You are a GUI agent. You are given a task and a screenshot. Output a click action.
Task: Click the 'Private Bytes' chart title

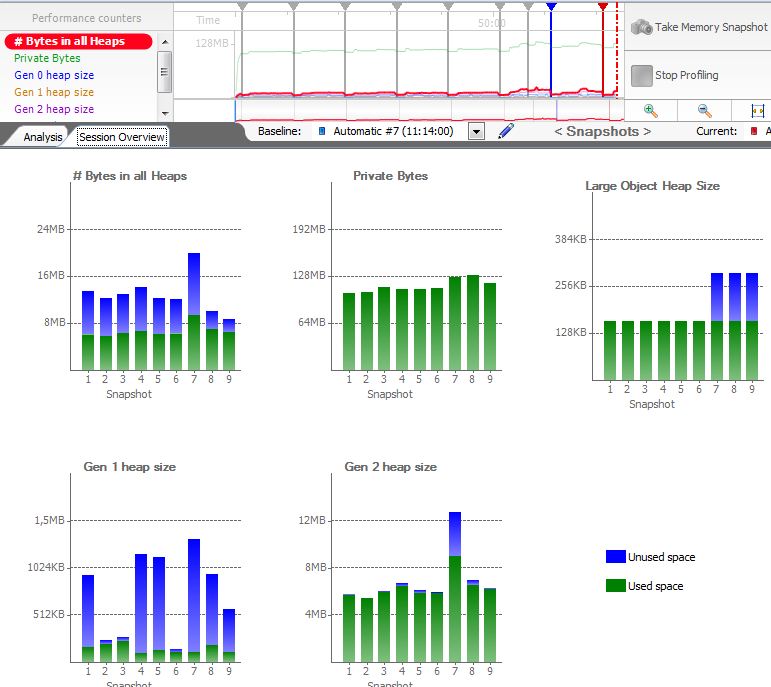390,176
